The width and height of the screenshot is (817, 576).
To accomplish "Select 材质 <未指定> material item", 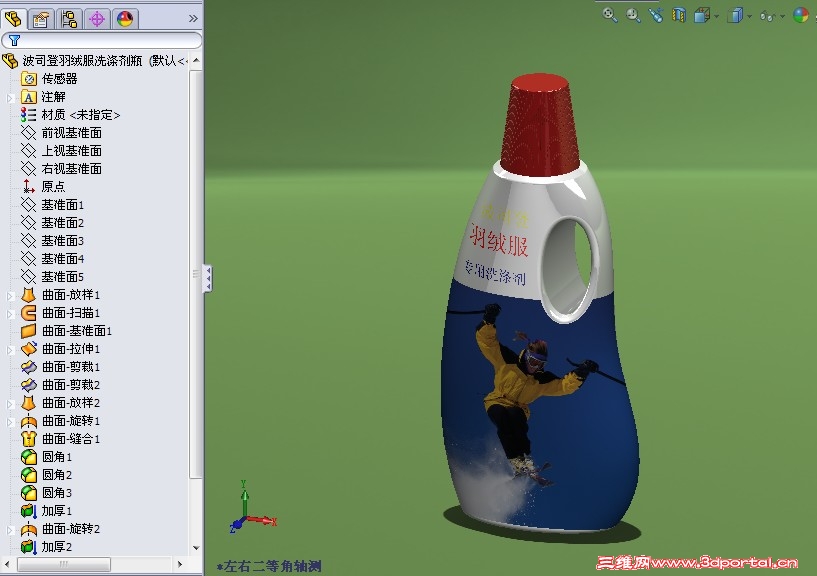I will point(71,115).
